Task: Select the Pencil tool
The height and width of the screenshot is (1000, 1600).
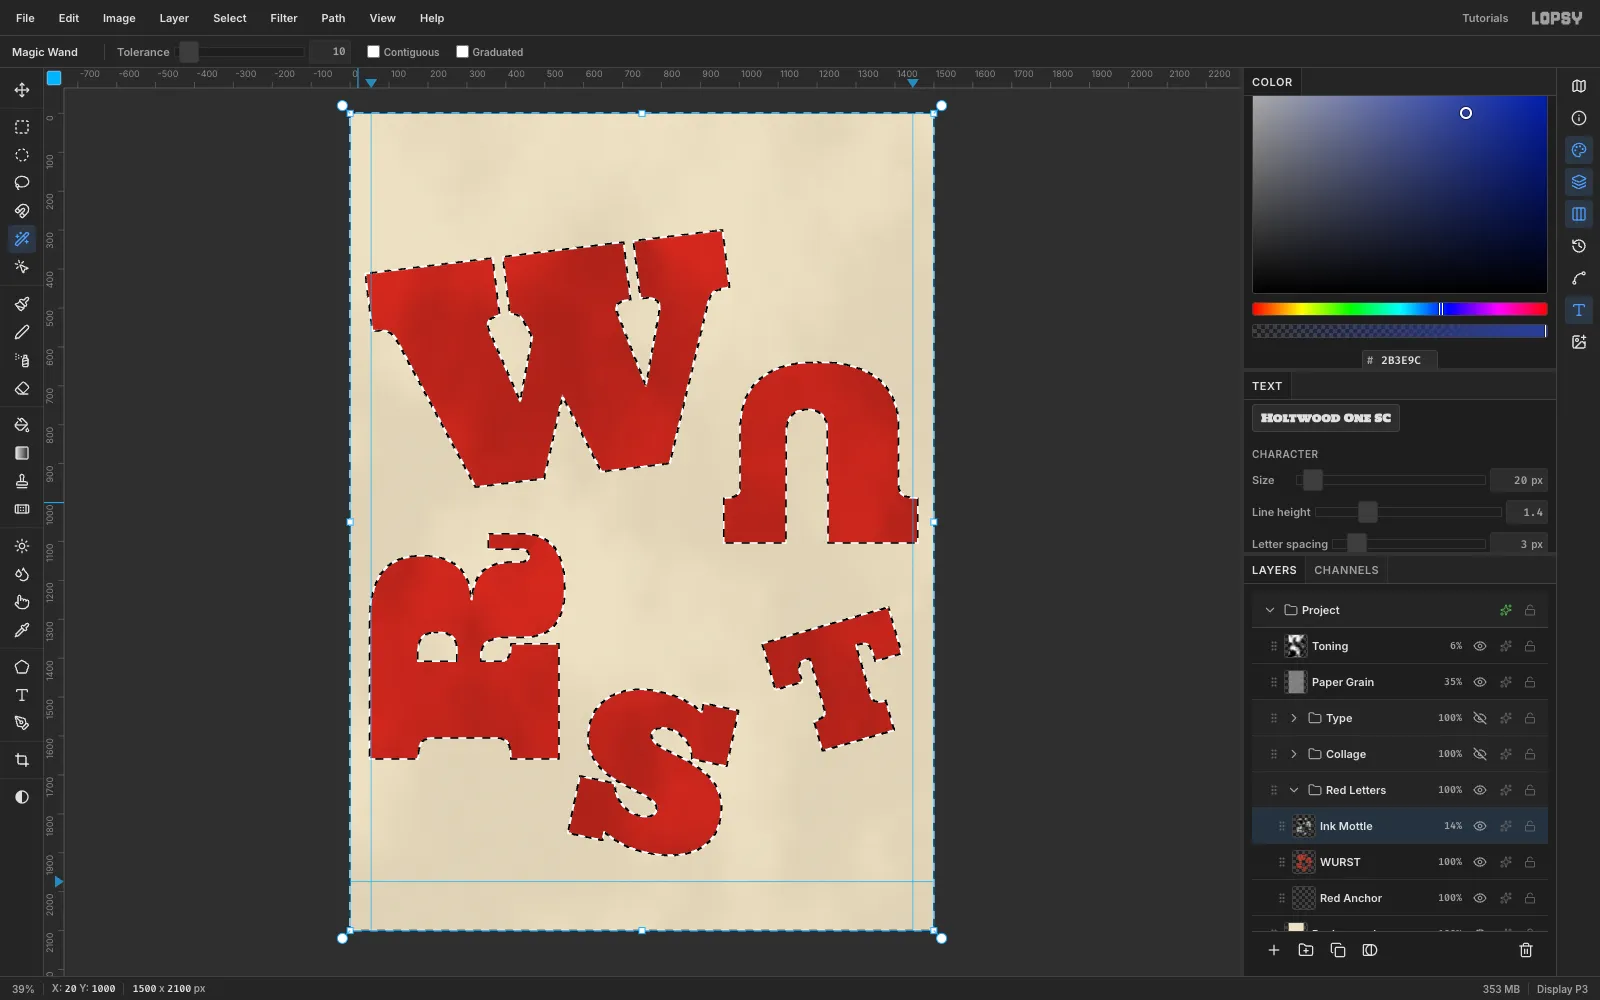Action: tap(22, 332)
